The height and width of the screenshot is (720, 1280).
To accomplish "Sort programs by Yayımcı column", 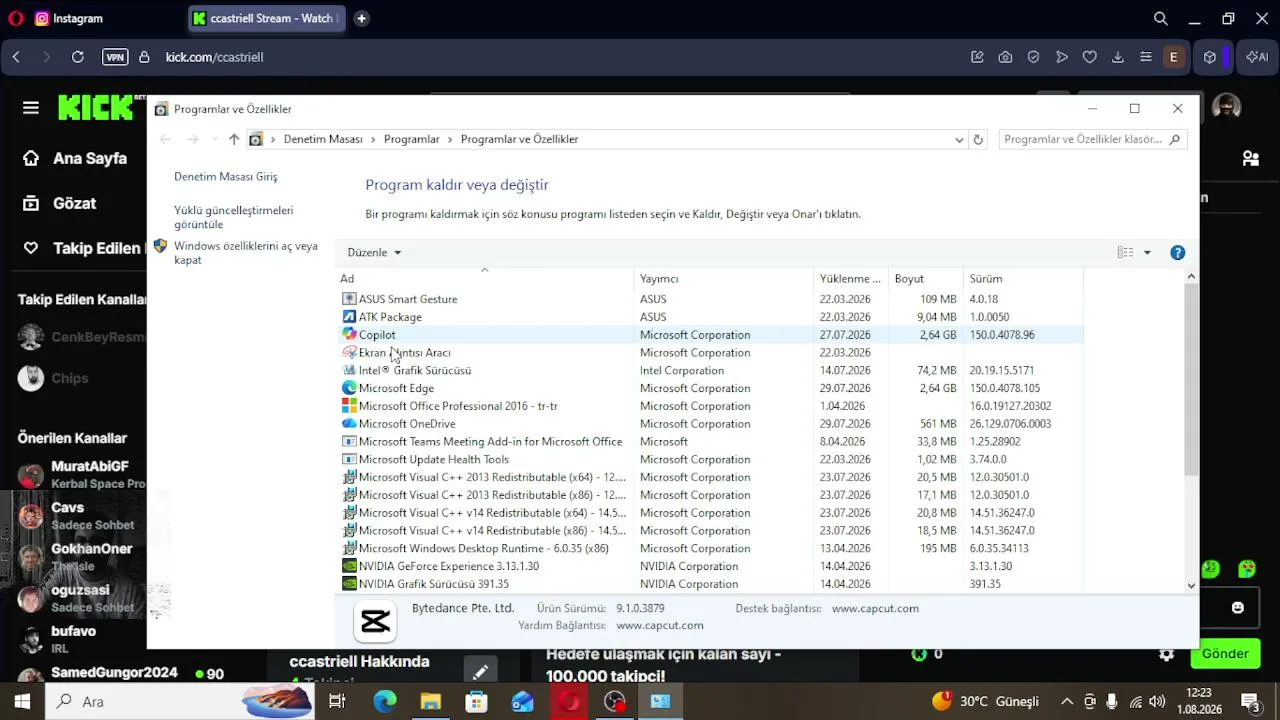I will (724, 279).
